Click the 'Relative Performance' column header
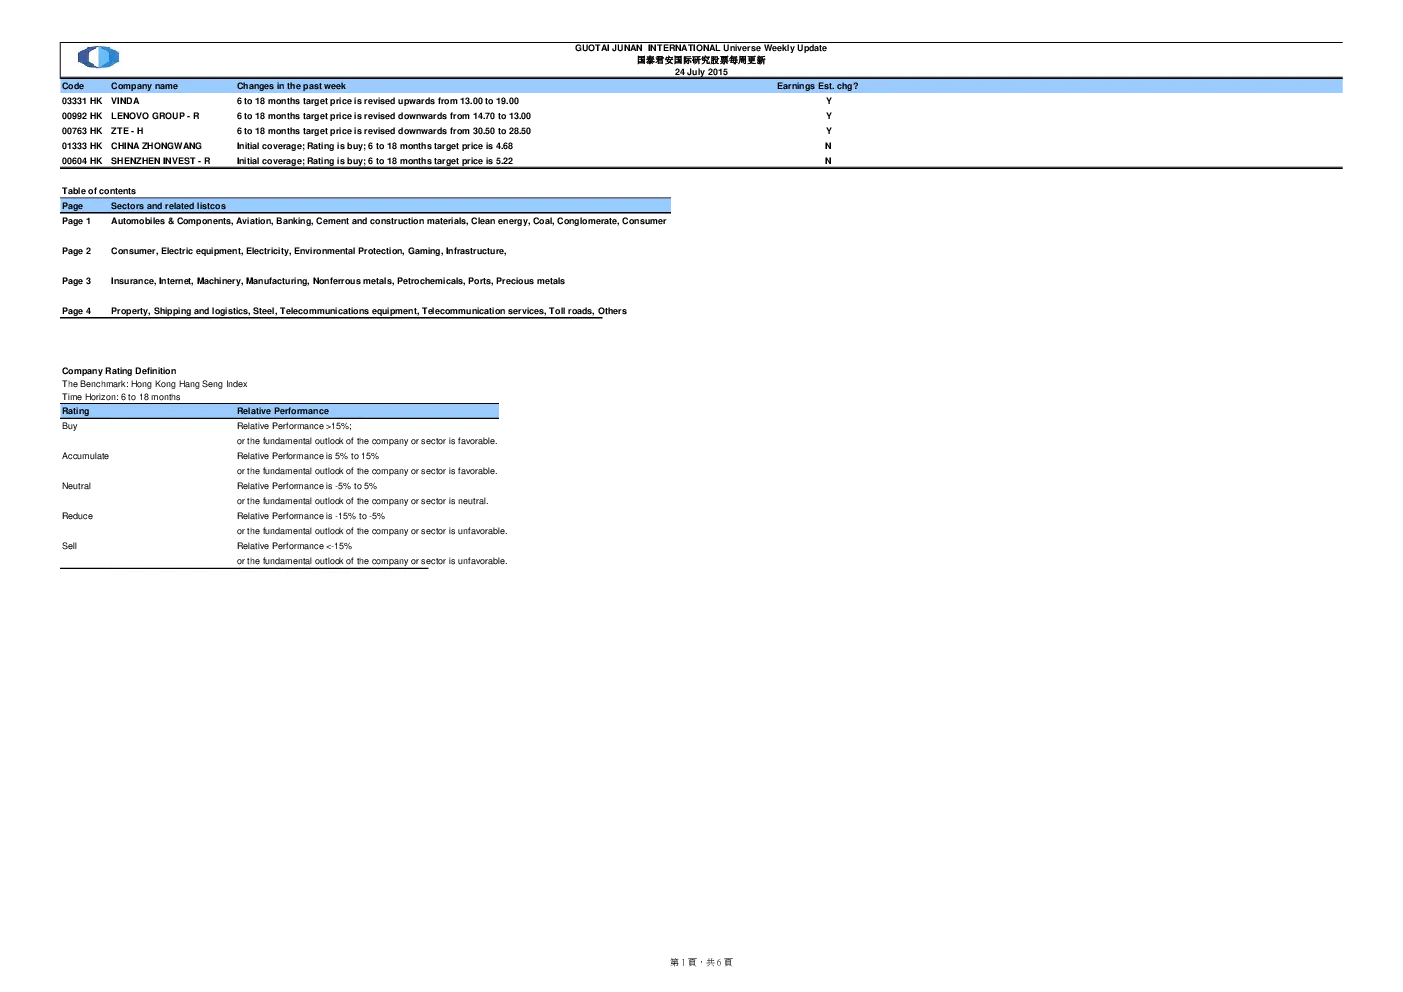This screenshot has height=992, width=1403. pyautogui.click(x=283, y=411)
